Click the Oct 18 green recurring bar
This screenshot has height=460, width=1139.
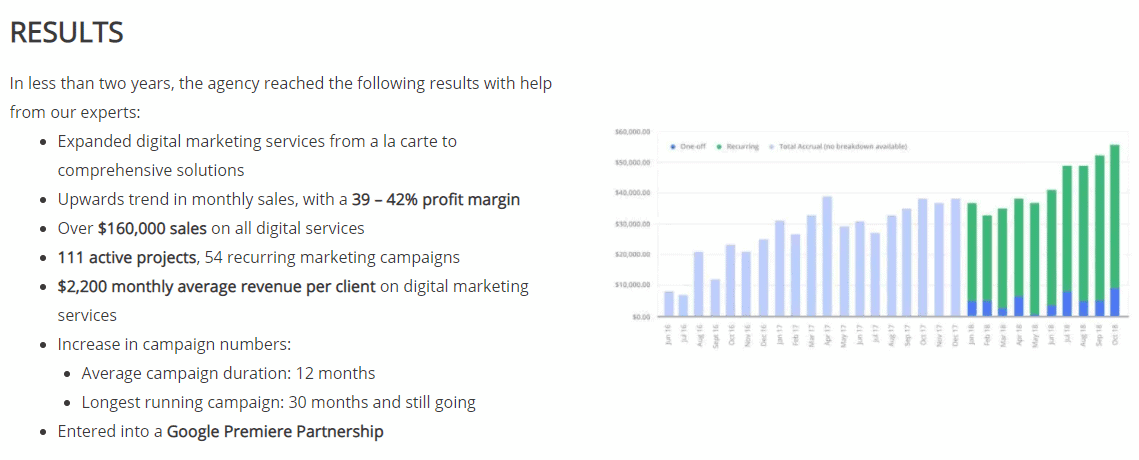(x=1115, y=217)
